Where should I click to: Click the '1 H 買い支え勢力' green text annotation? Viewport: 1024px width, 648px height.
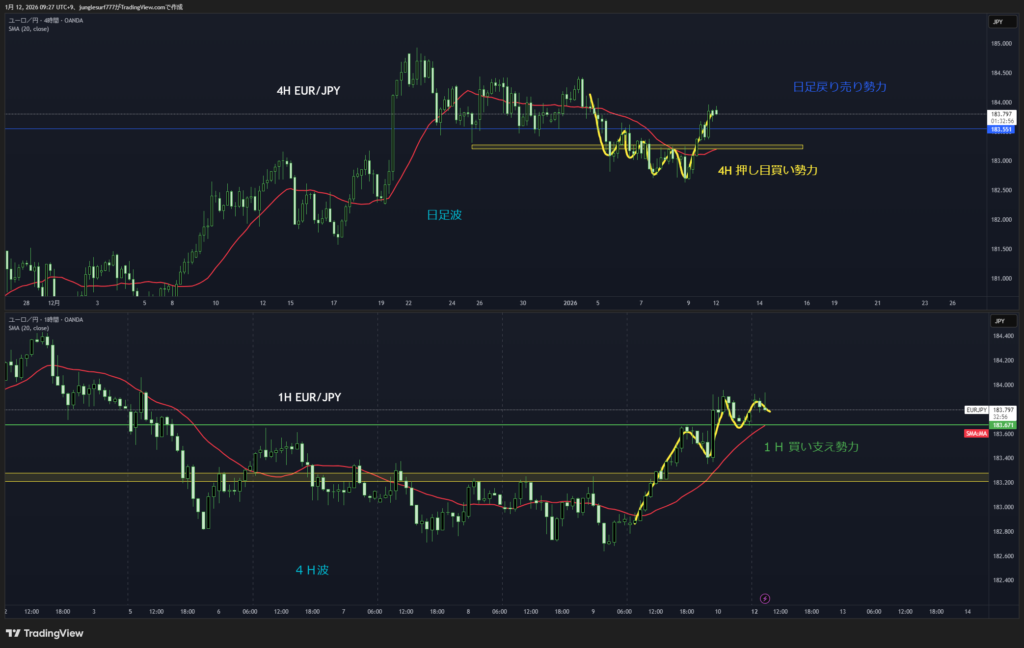[x=810, y=446]
